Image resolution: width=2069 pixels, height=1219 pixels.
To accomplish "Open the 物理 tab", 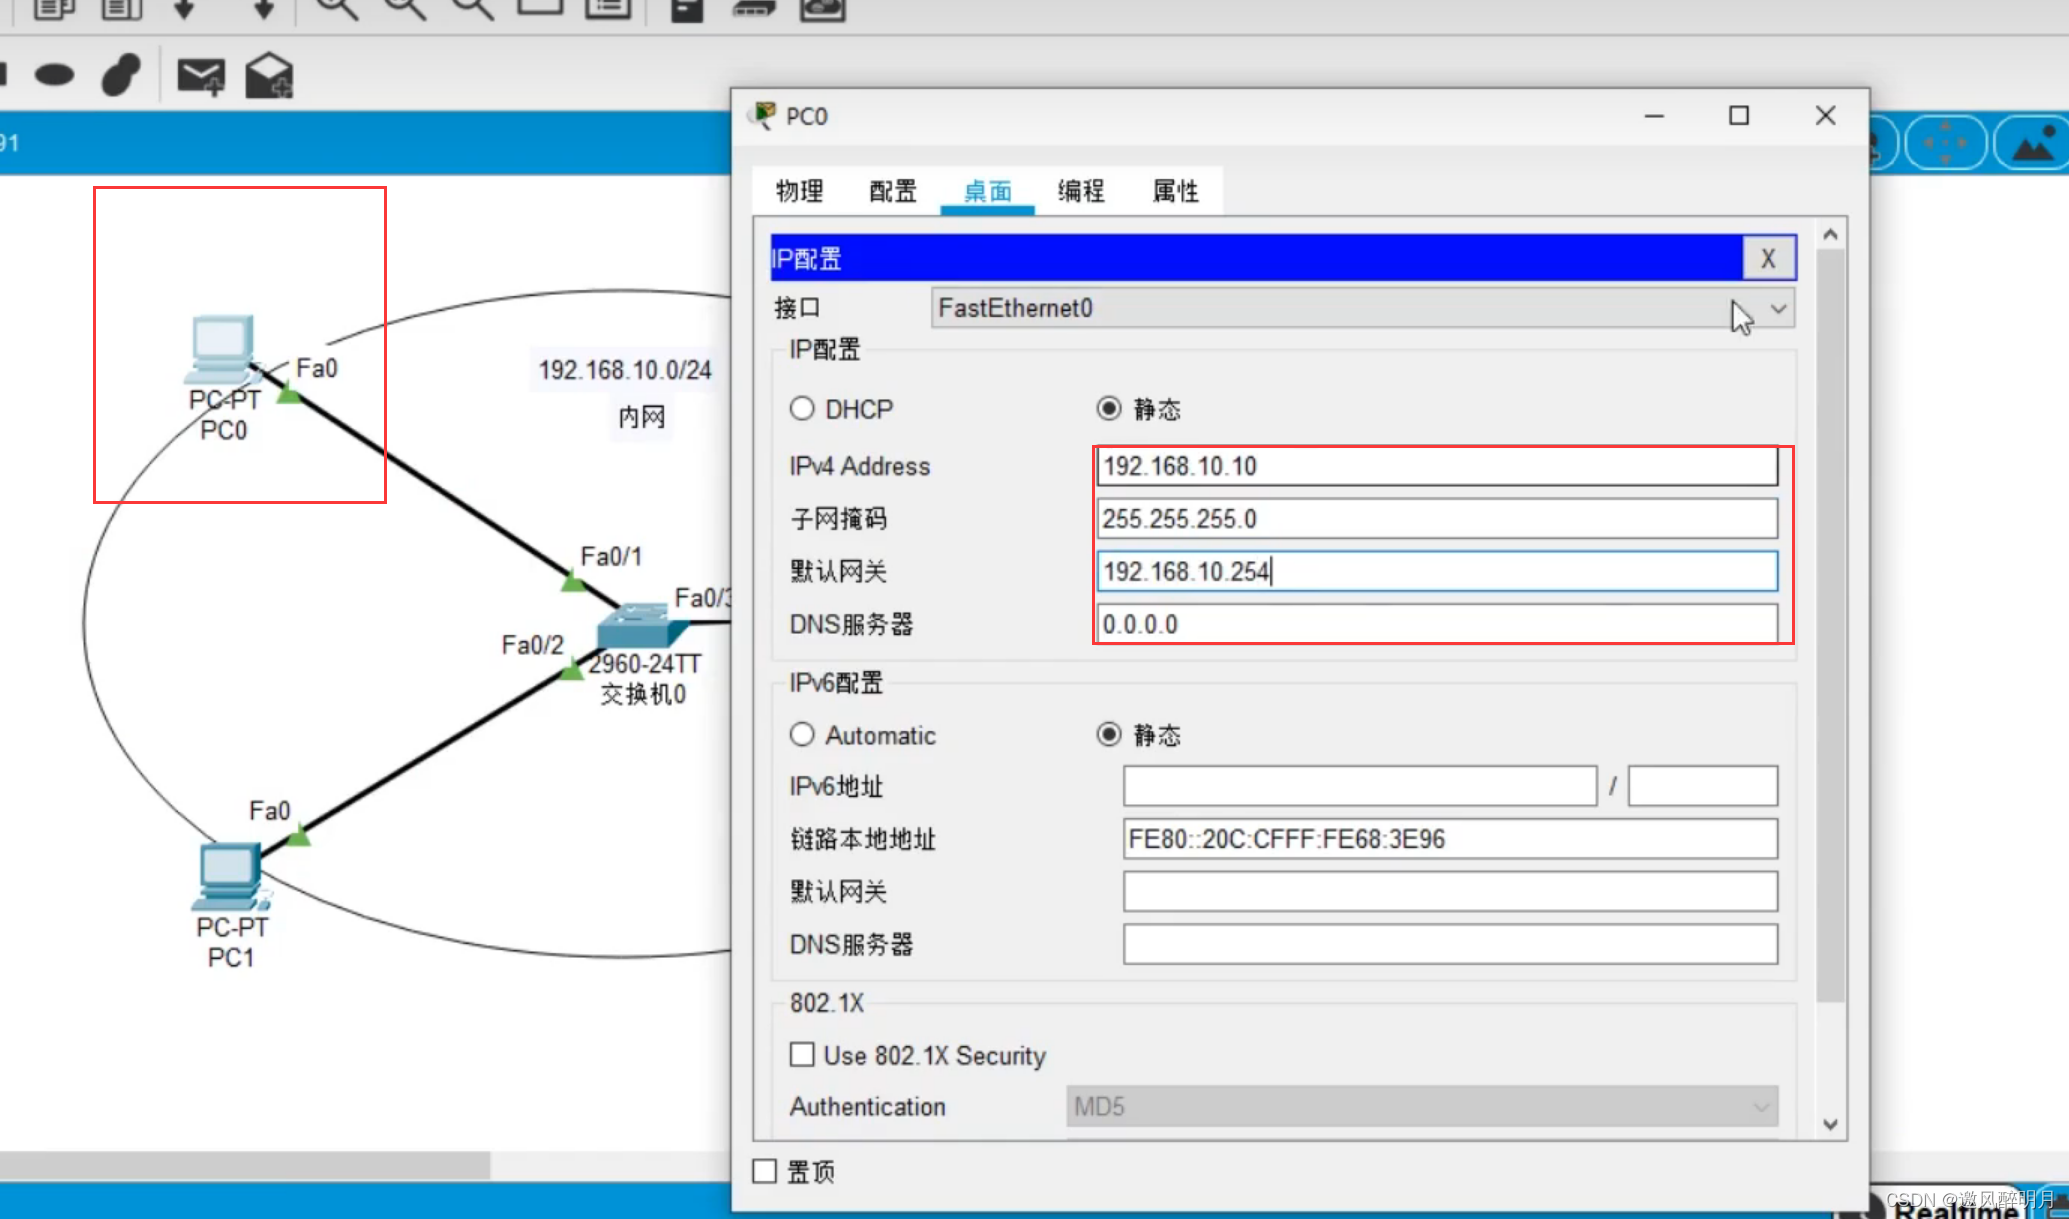I will (799, 191).
